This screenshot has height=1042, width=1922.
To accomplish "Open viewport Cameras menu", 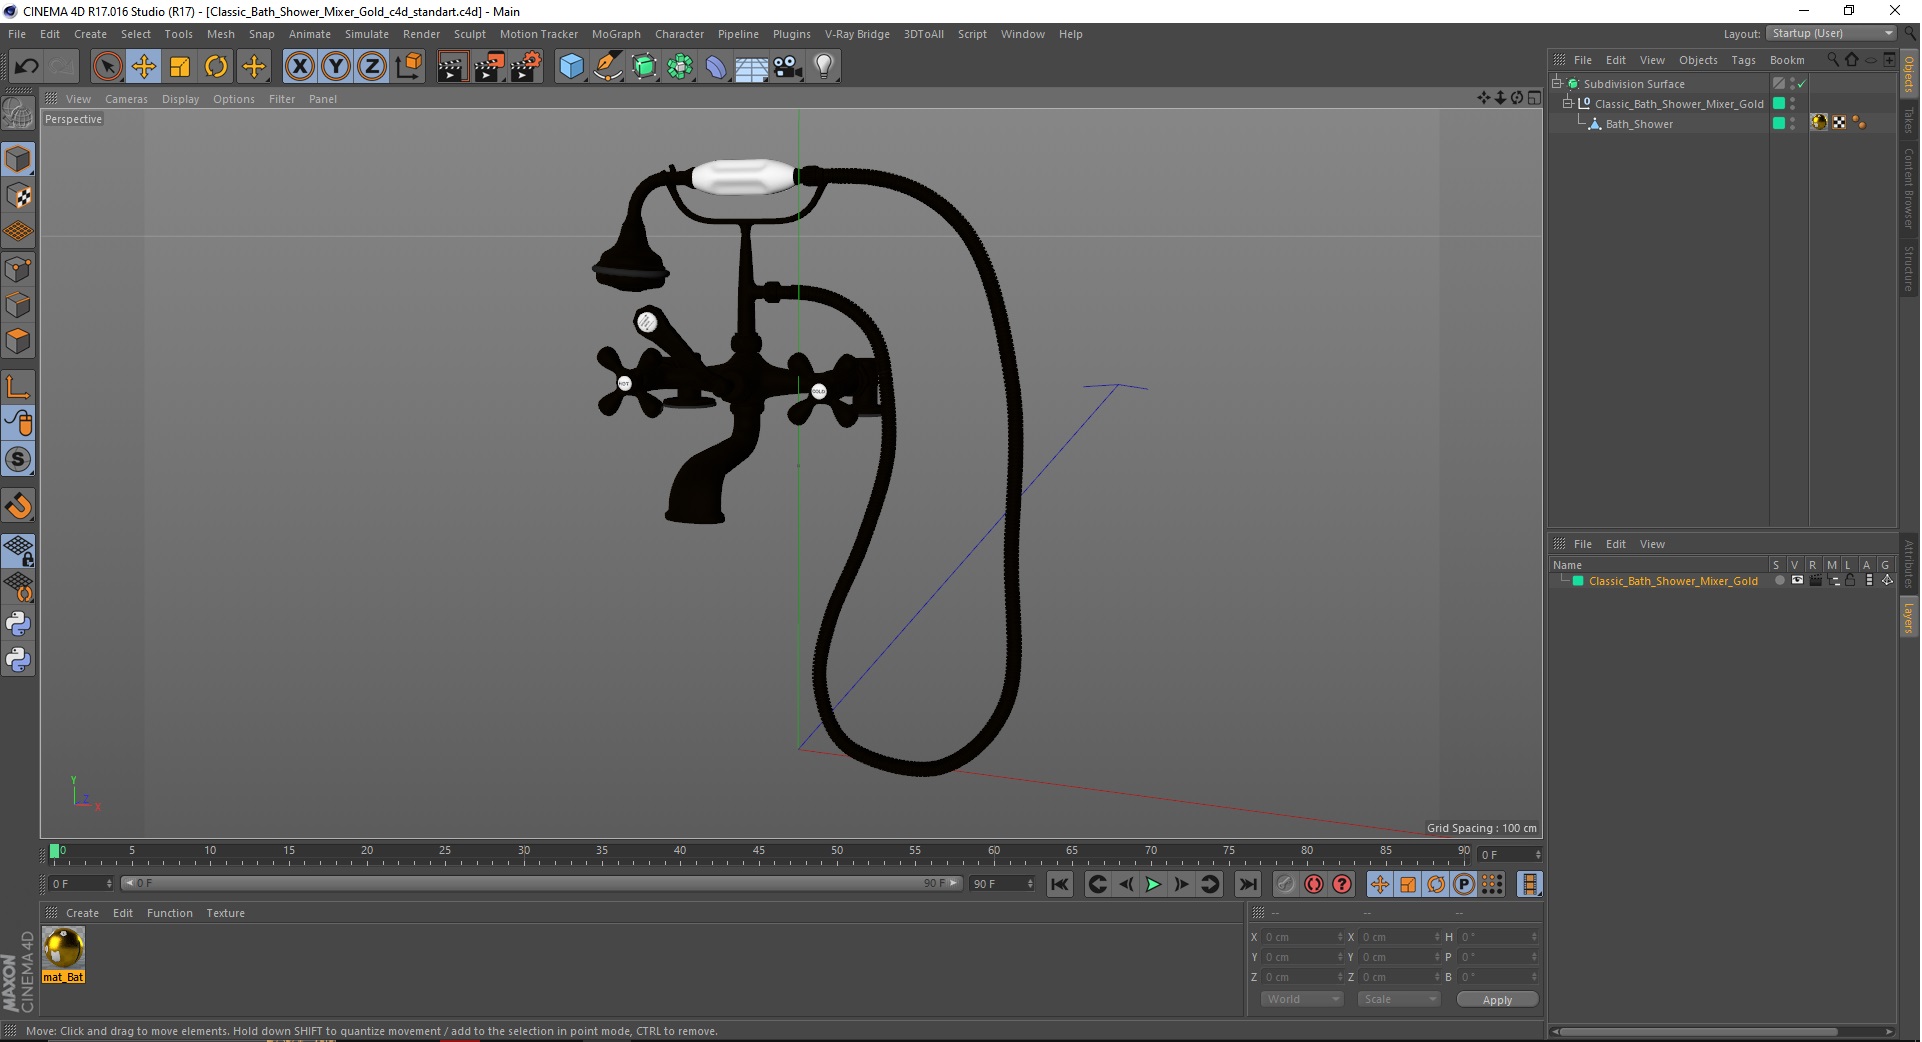I will point(126,99).
